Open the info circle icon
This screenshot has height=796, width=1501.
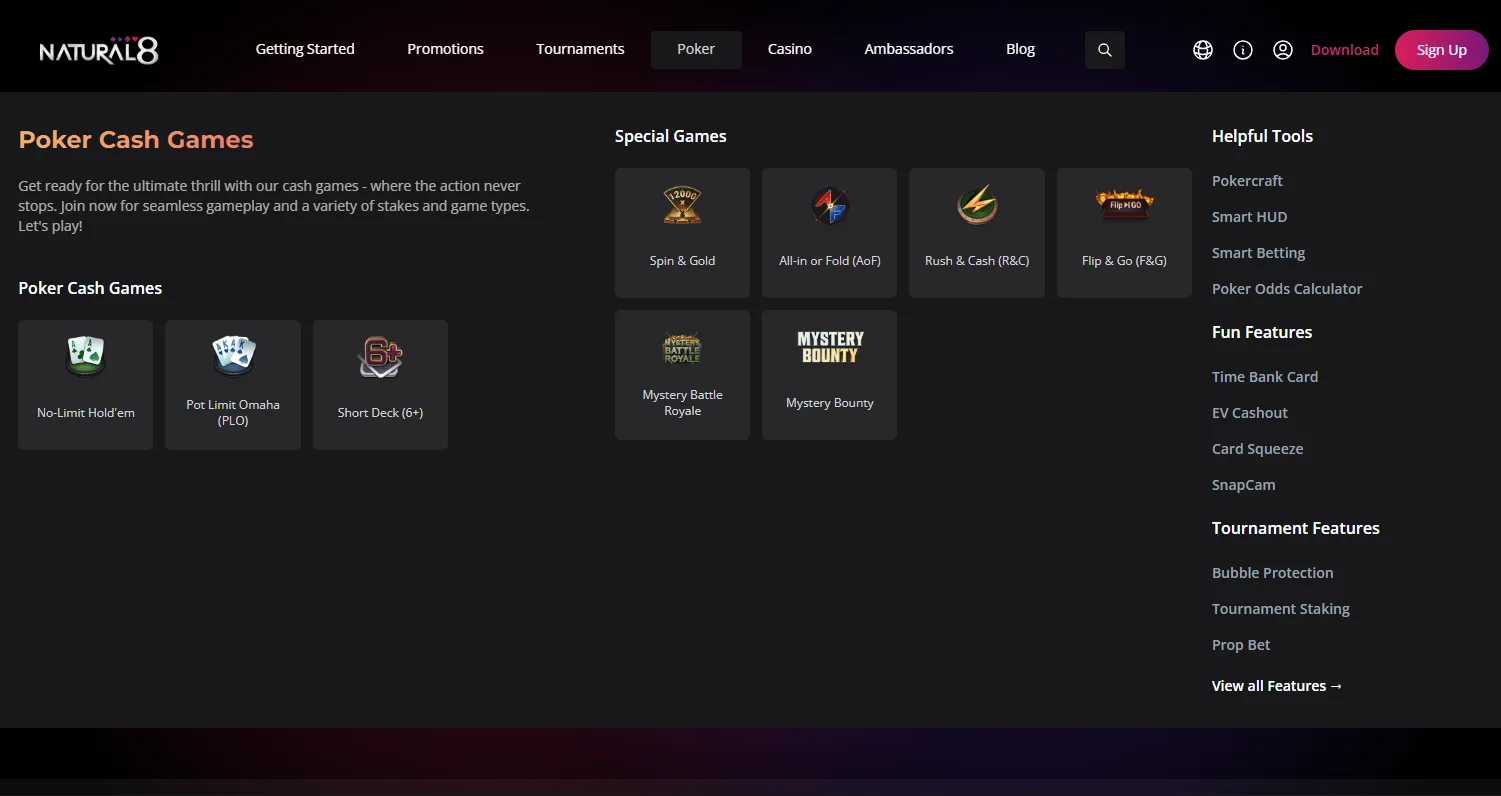(x=1243, y=50)
